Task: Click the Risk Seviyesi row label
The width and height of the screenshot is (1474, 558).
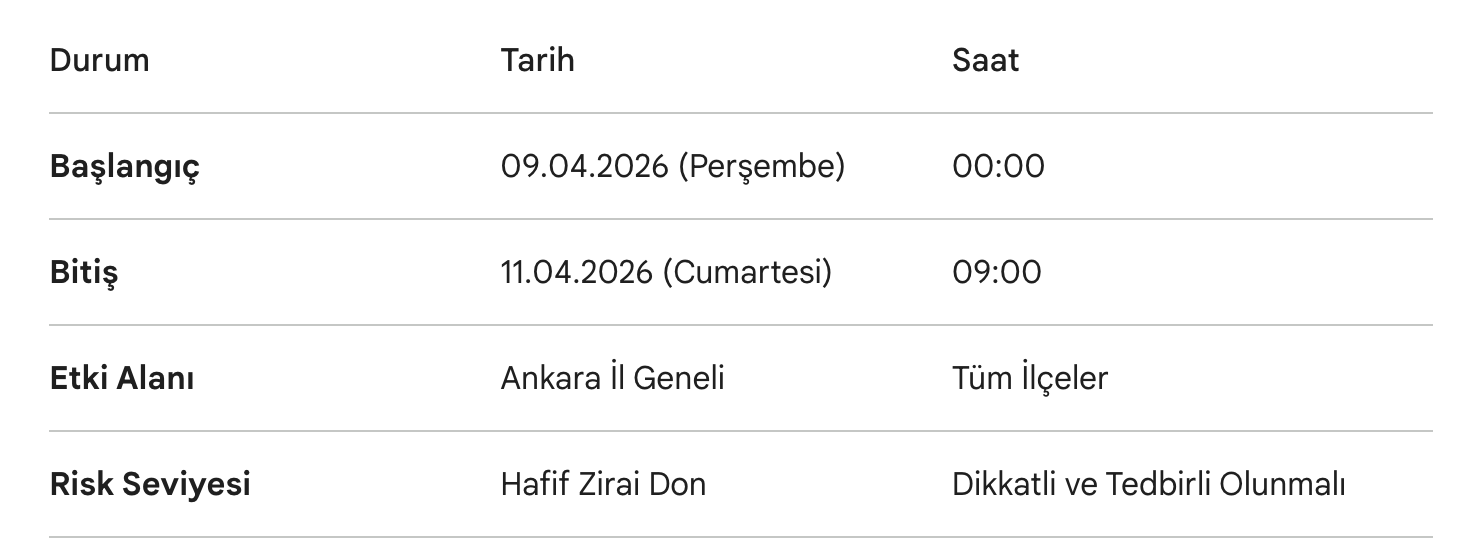Action: (x=150, y=484)
